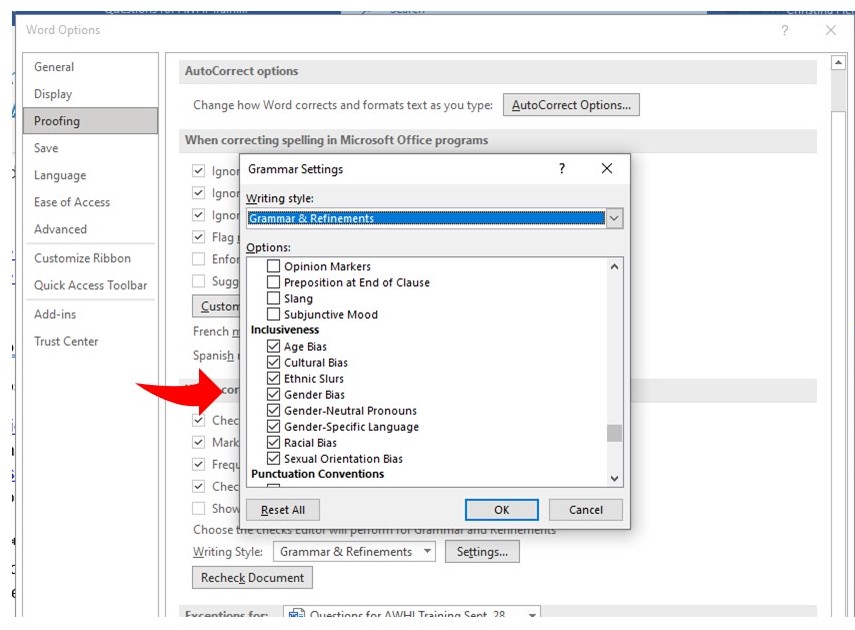
Task: Toggle Gender-Neutral Pronouns checkbox
Action: [x=273, y=410]
